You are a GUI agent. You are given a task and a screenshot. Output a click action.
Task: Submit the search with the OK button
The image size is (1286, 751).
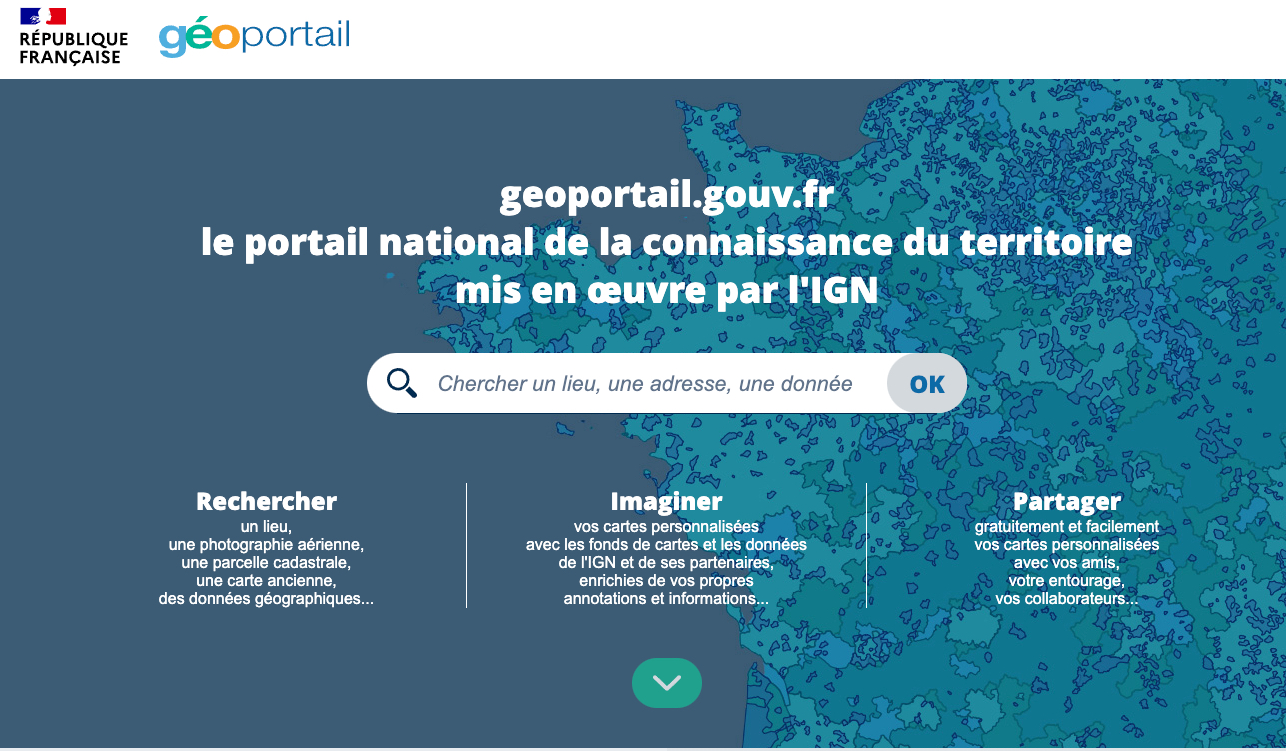(x=927, y=384)
